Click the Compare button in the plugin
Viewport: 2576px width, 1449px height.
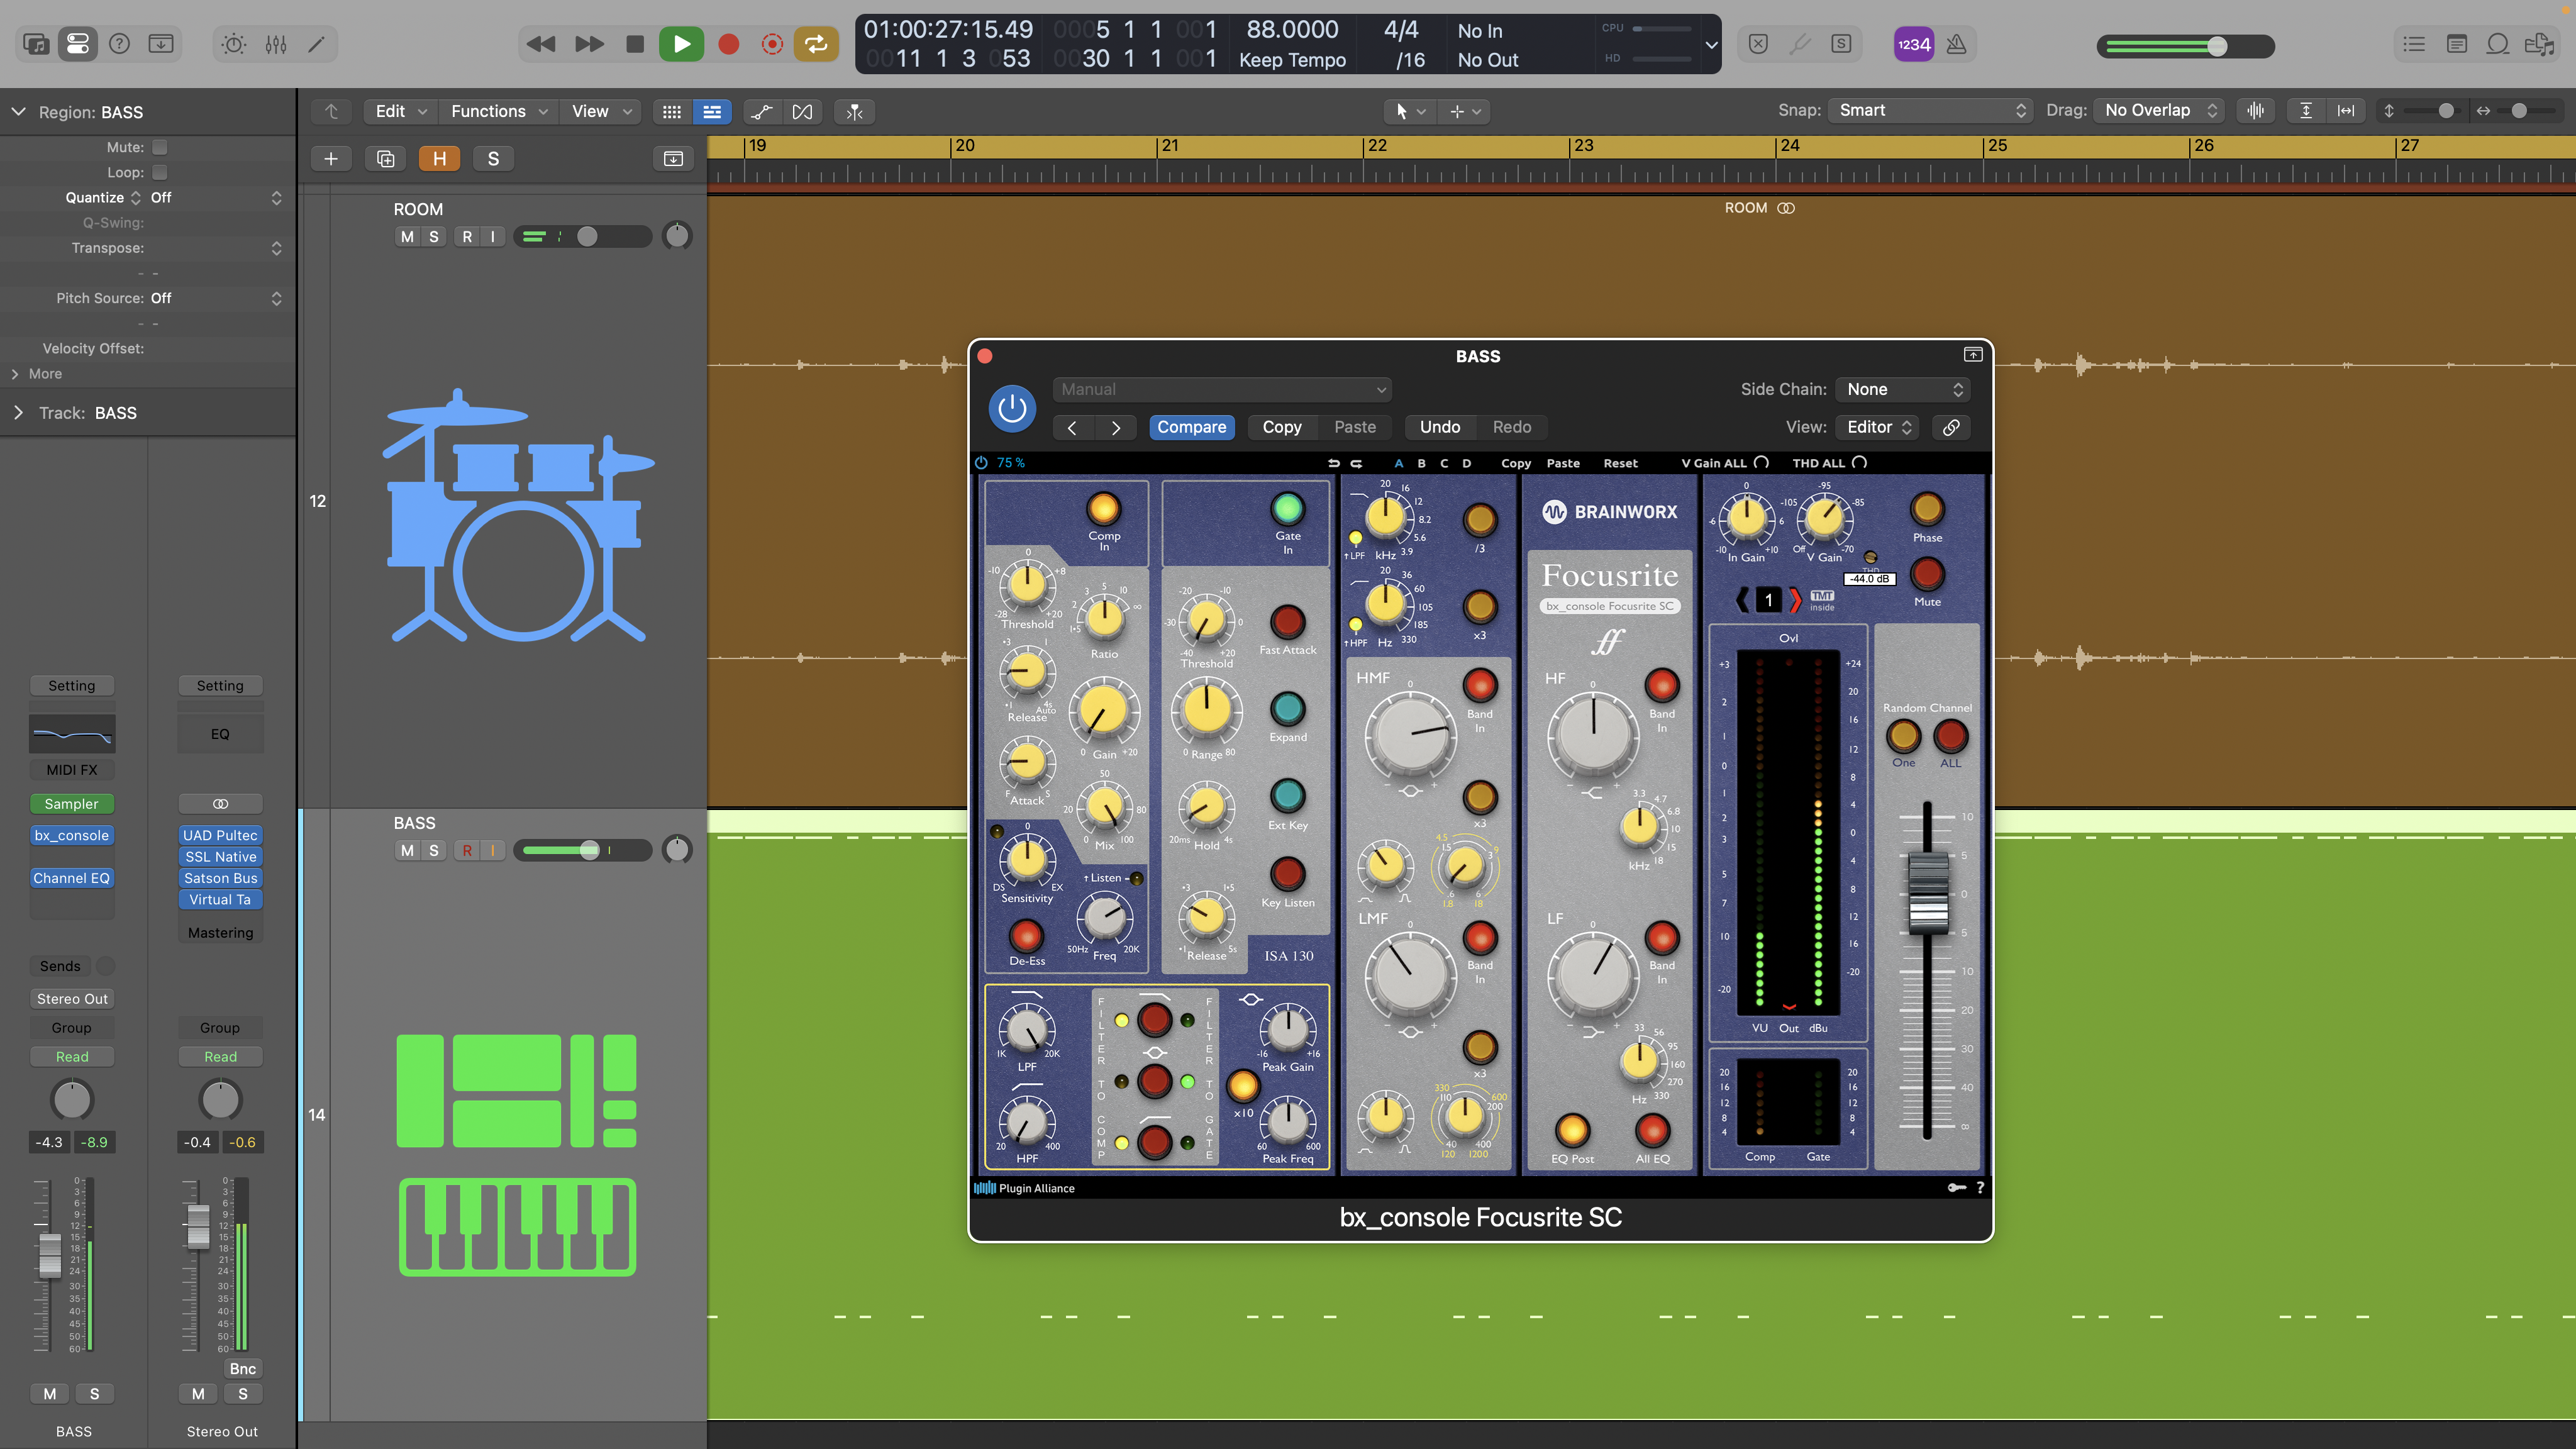(1191, 427)
